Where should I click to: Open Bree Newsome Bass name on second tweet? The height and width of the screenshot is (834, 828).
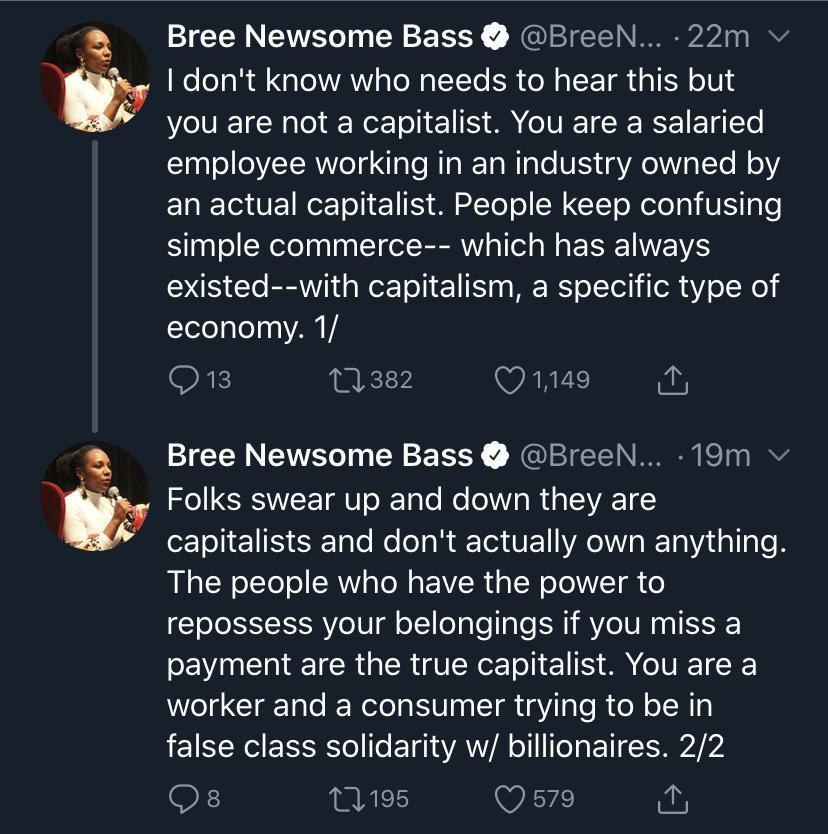point(320,456)
